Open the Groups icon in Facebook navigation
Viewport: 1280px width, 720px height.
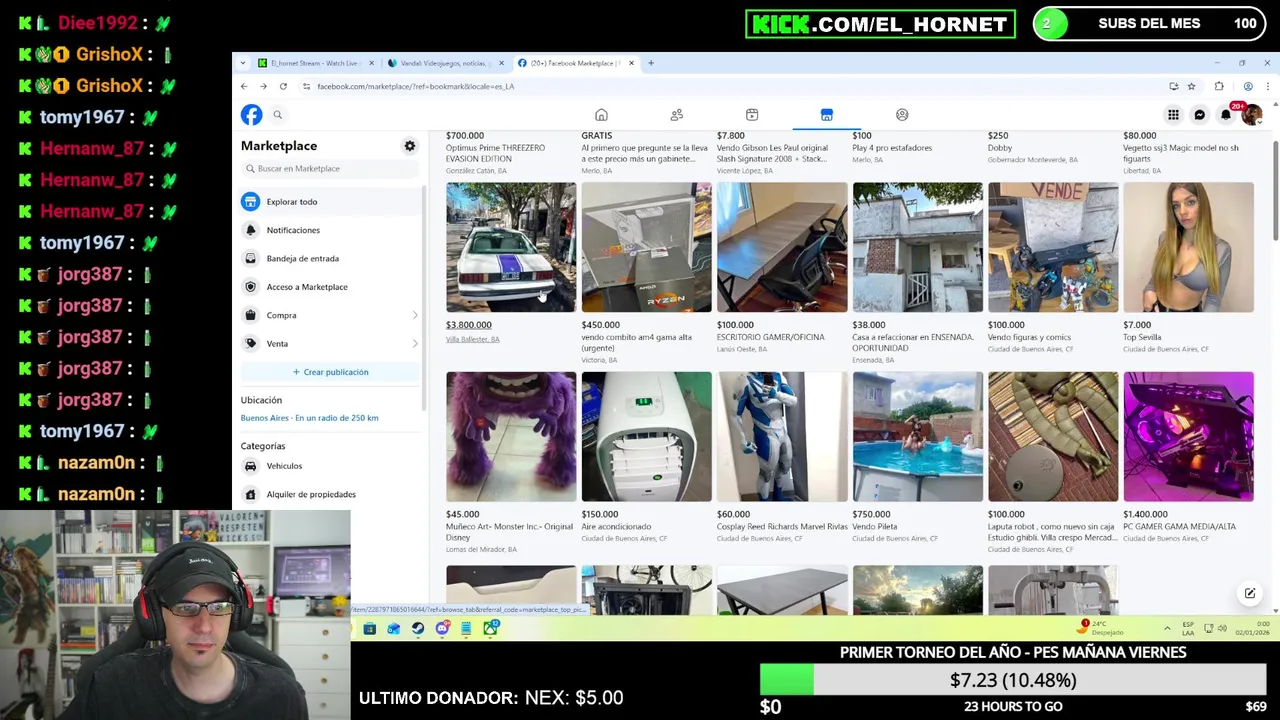pos(902,115)
